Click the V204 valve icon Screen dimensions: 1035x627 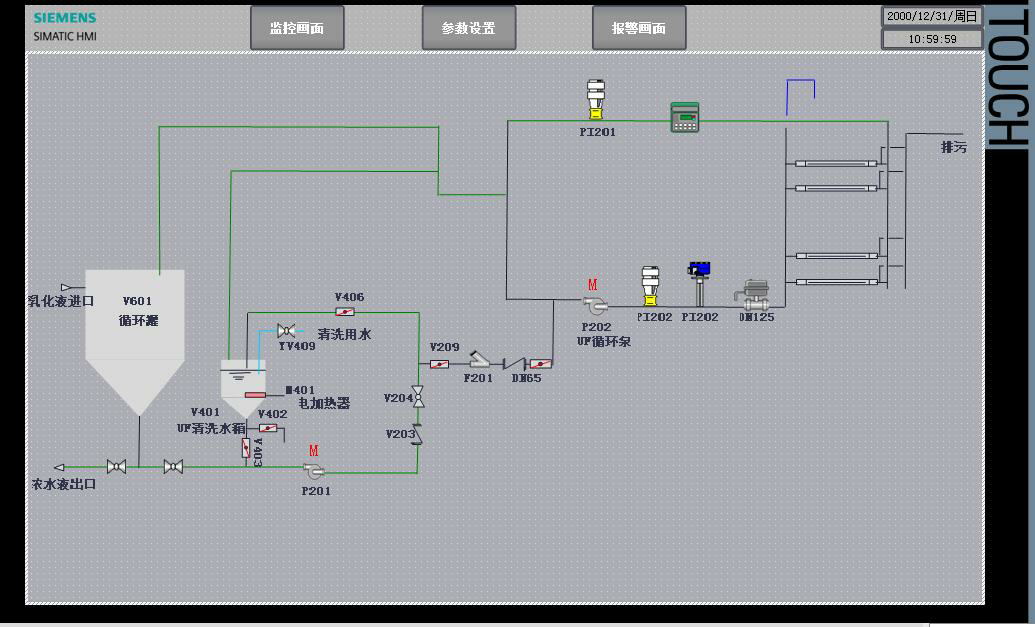pos(419,398)
